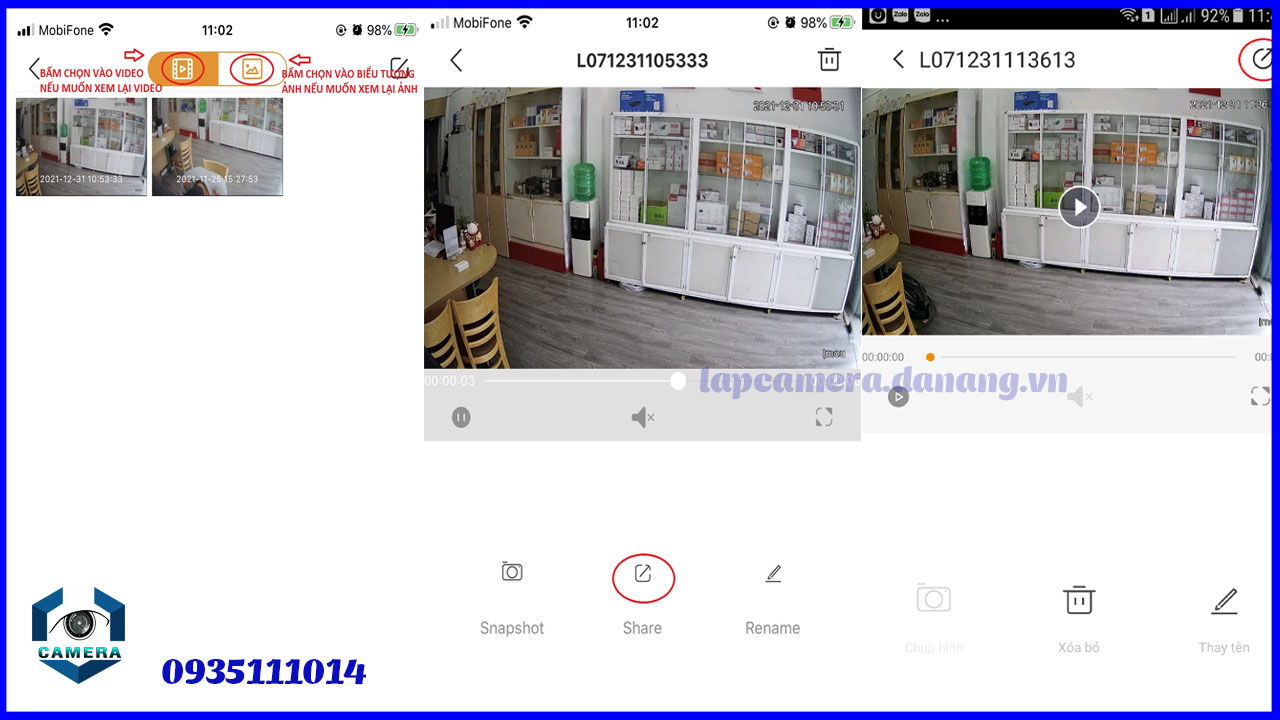This screenshot has width=1280, height=720.
Task: Switch to the video tab in the album
Action: tap(181, 68)
